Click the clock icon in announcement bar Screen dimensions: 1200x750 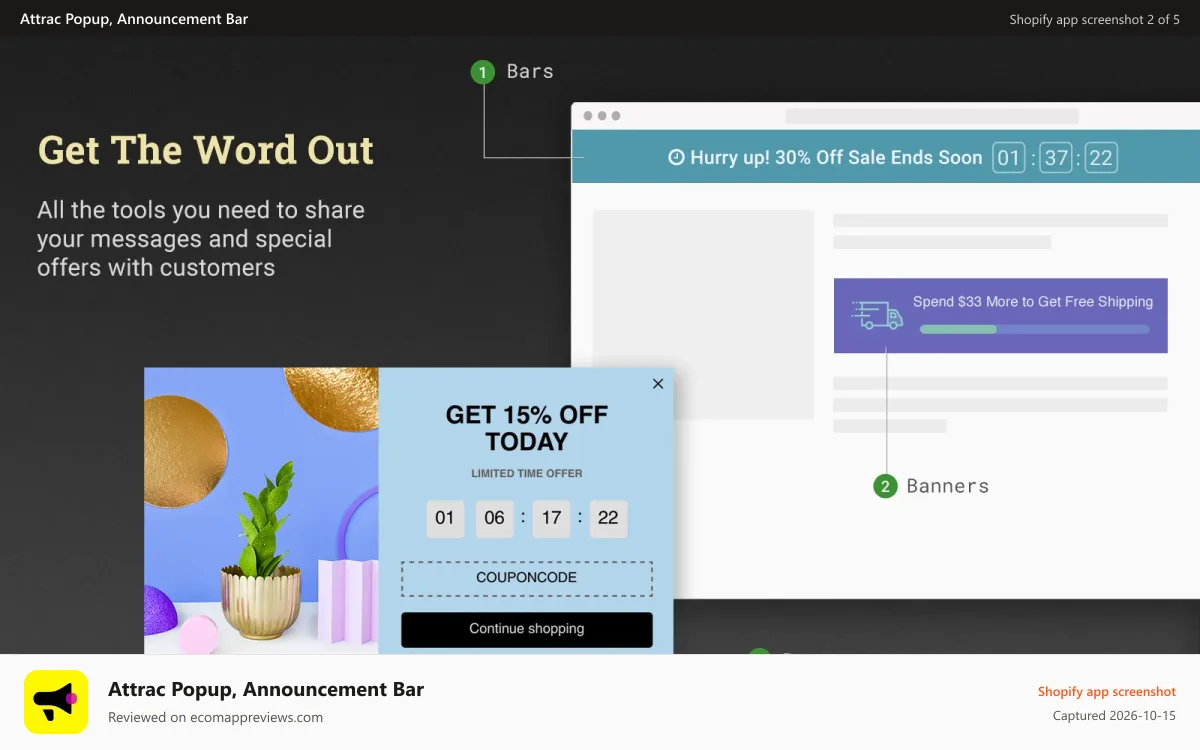tap(676, 157)
